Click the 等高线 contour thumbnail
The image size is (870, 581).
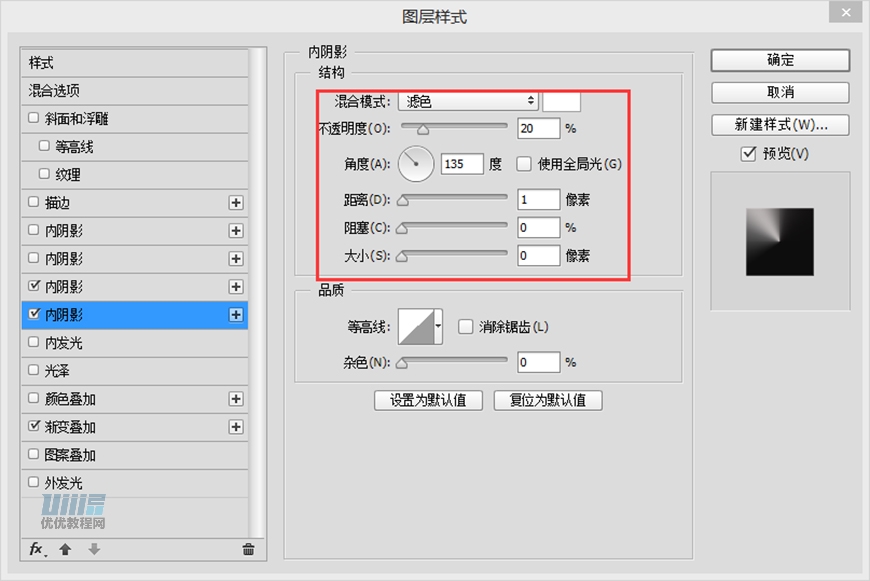click(x=416, y=326)
